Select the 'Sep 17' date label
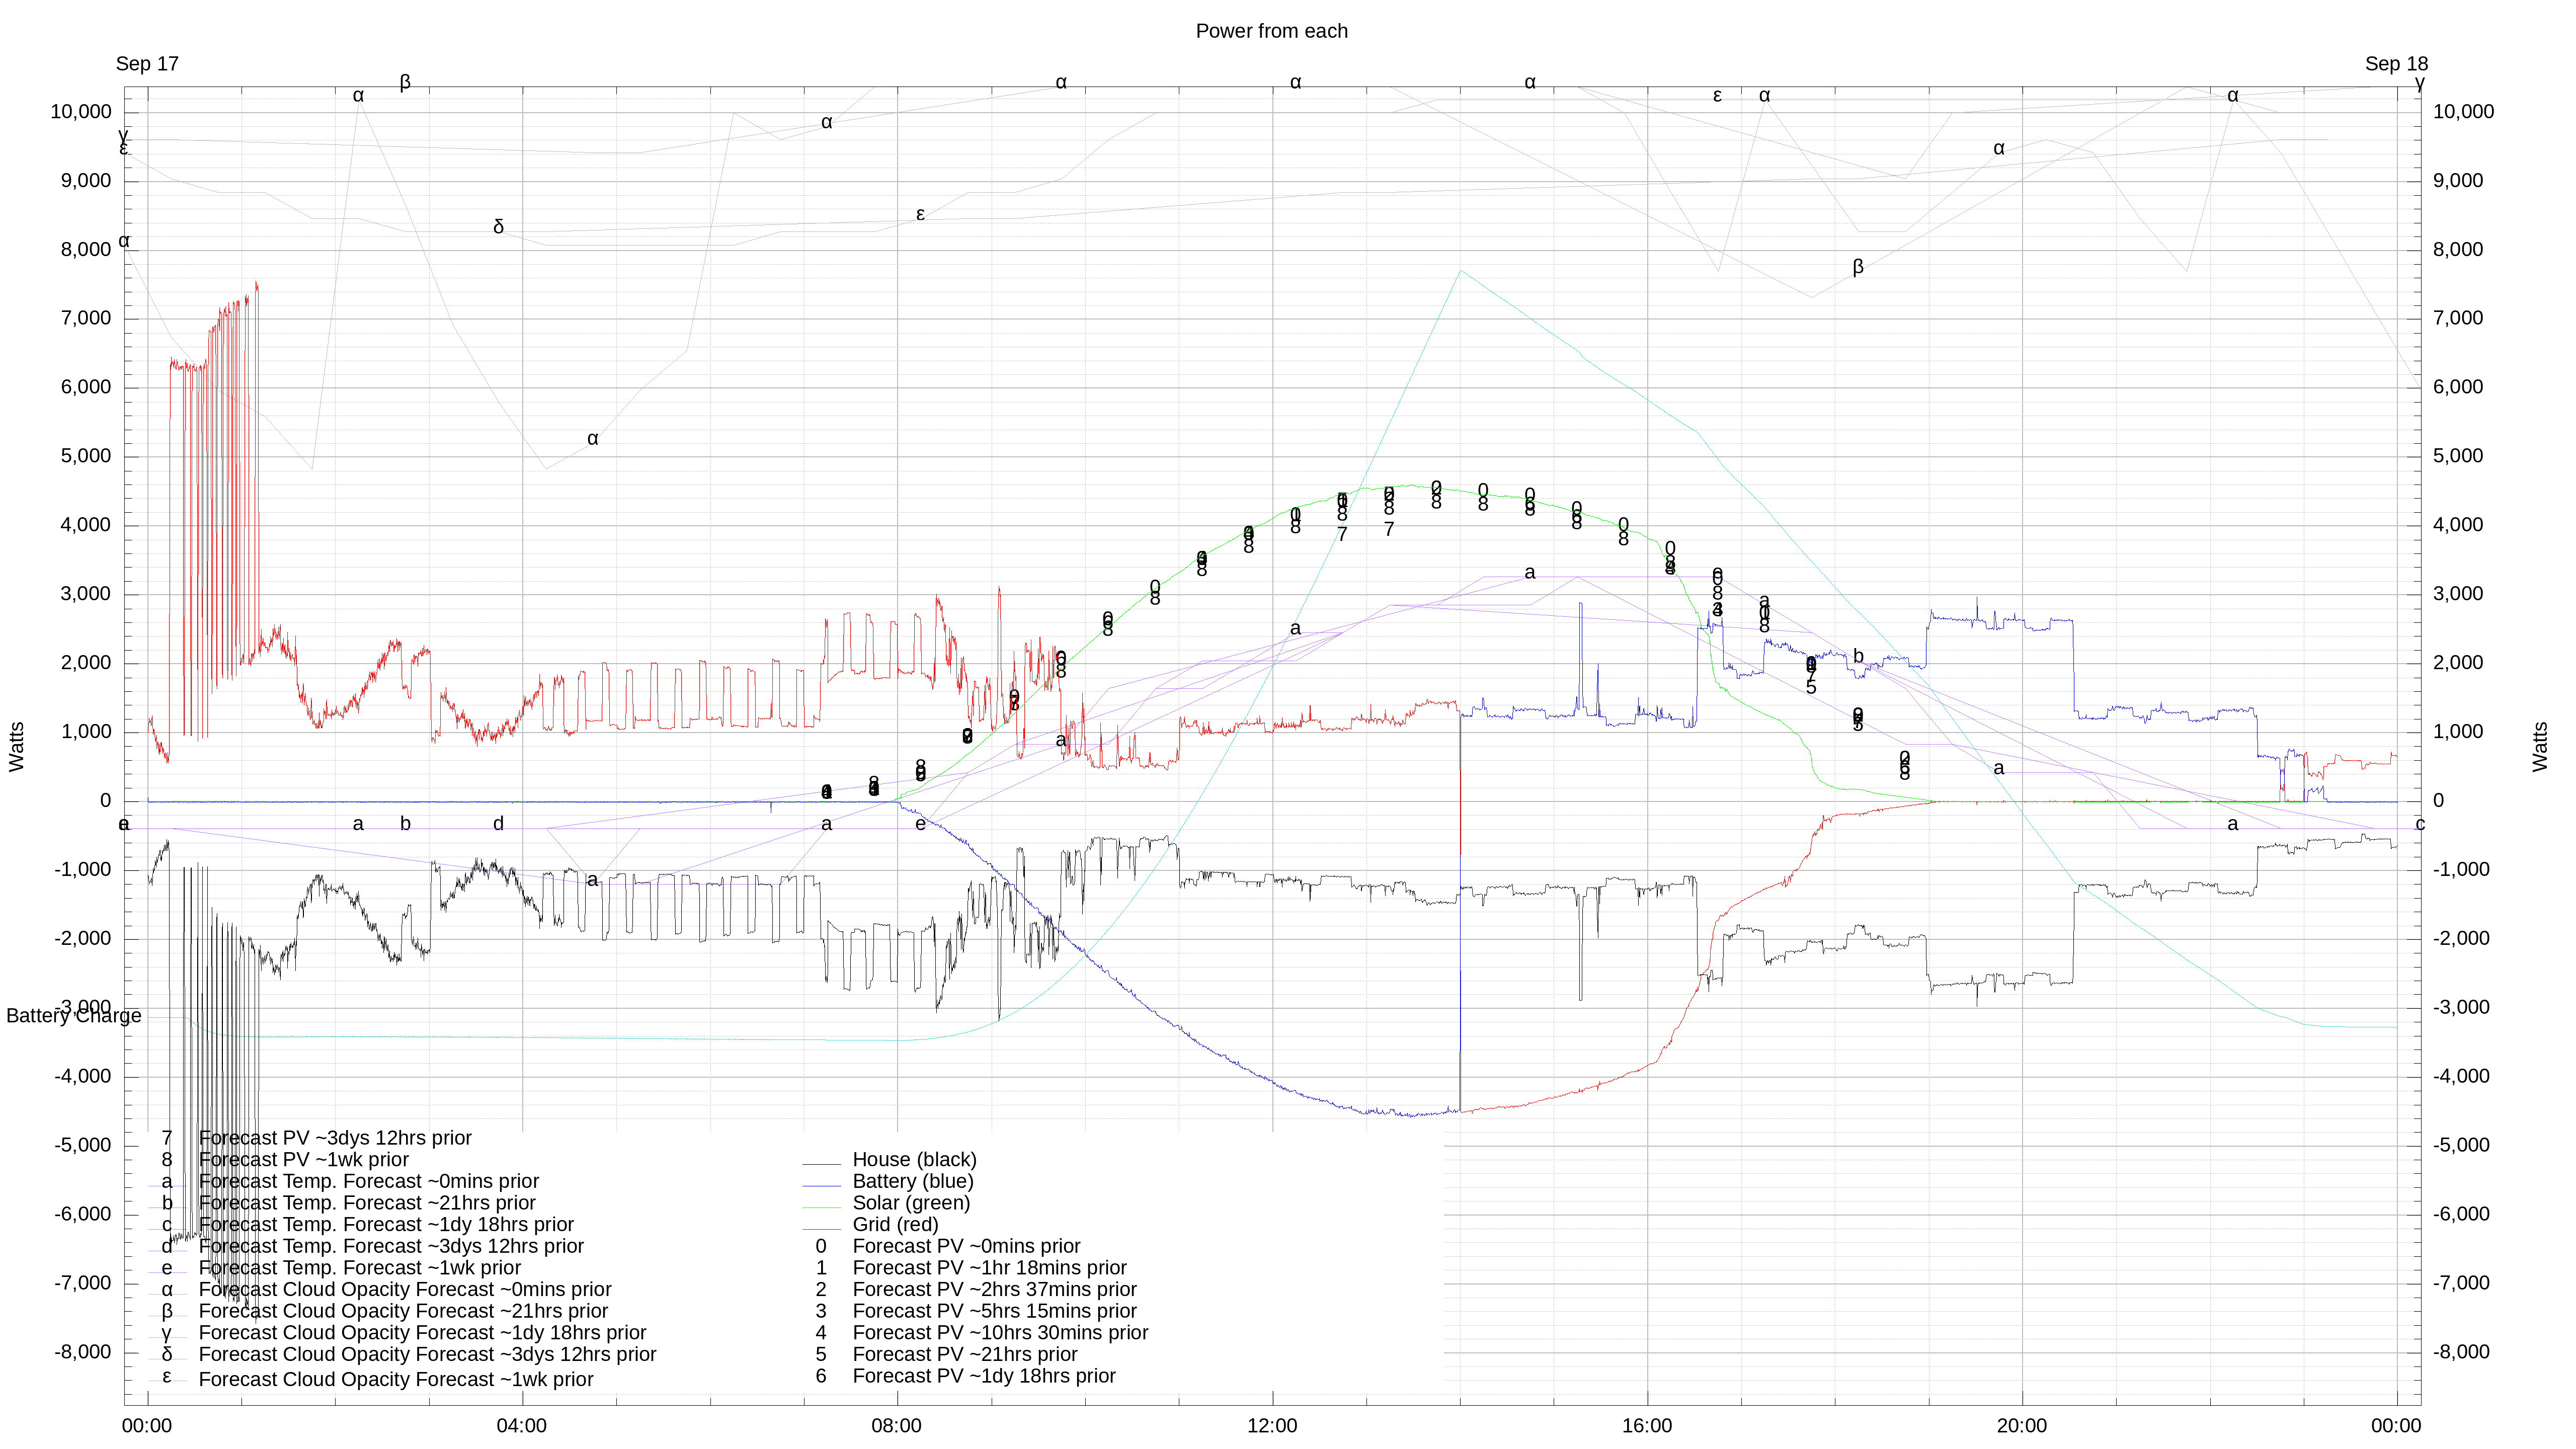 click(x=147, y=64)
